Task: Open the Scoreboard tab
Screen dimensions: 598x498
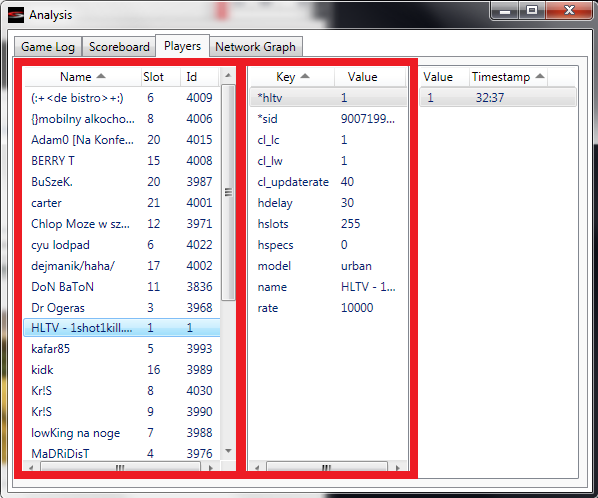Action: (119, 47)
